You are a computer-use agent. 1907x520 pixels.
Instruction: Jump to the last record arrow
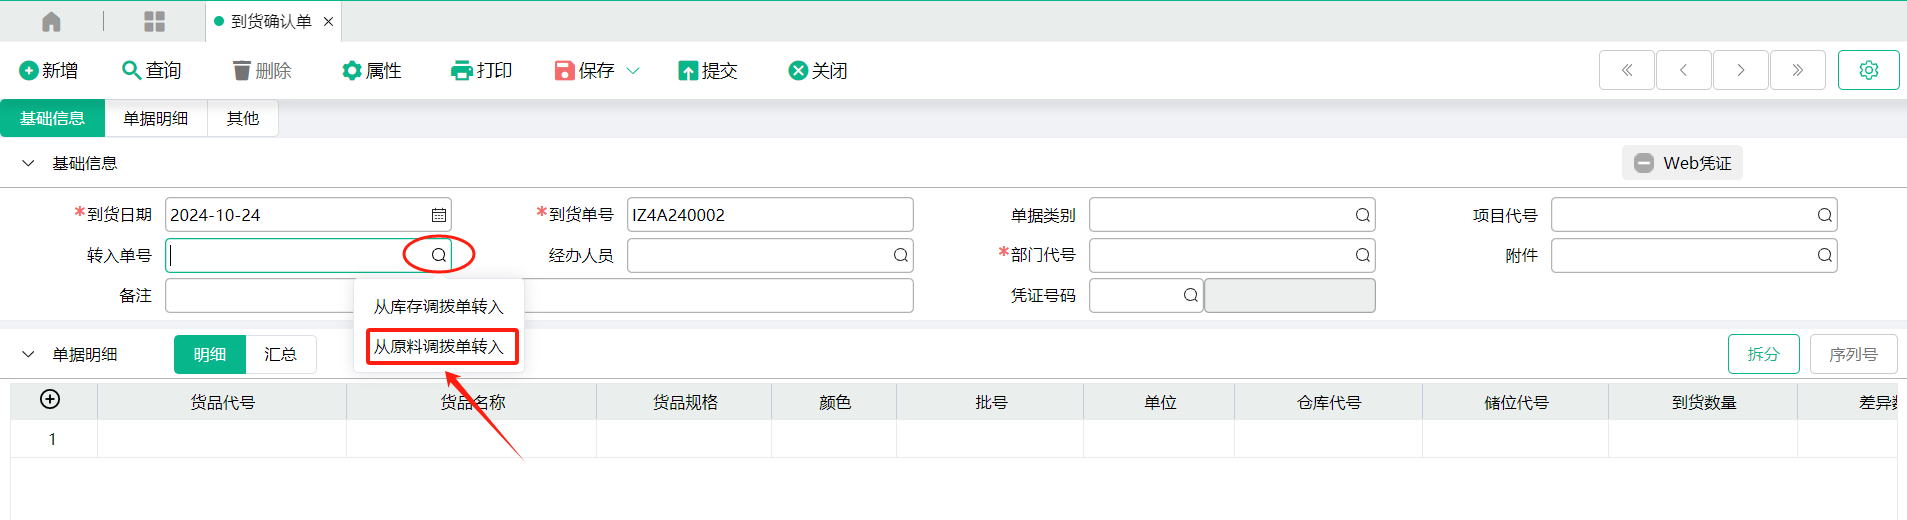click(1797, 70)
